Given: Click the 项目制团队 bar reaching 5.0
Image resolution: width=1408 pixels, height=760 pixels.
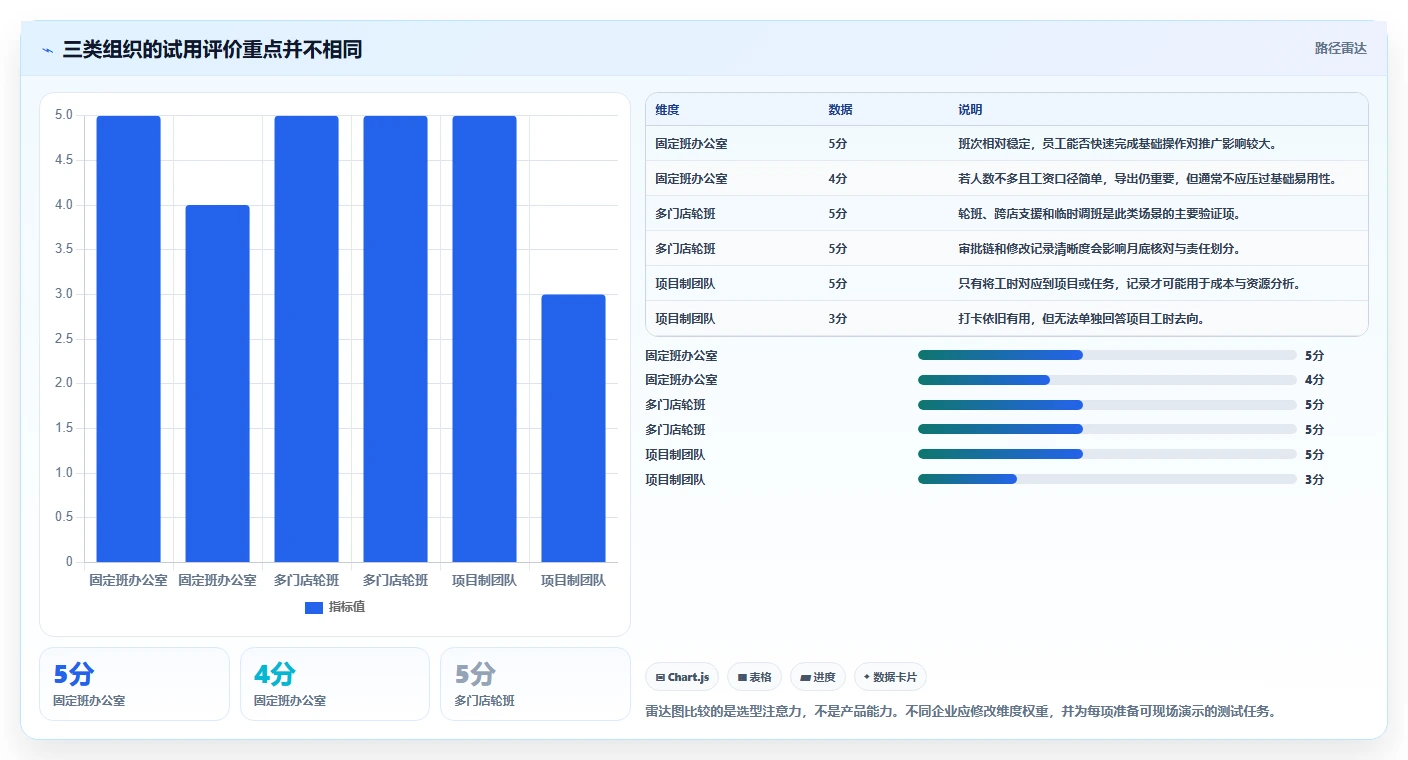Looking at the screenshot, I should click(484, 339).
